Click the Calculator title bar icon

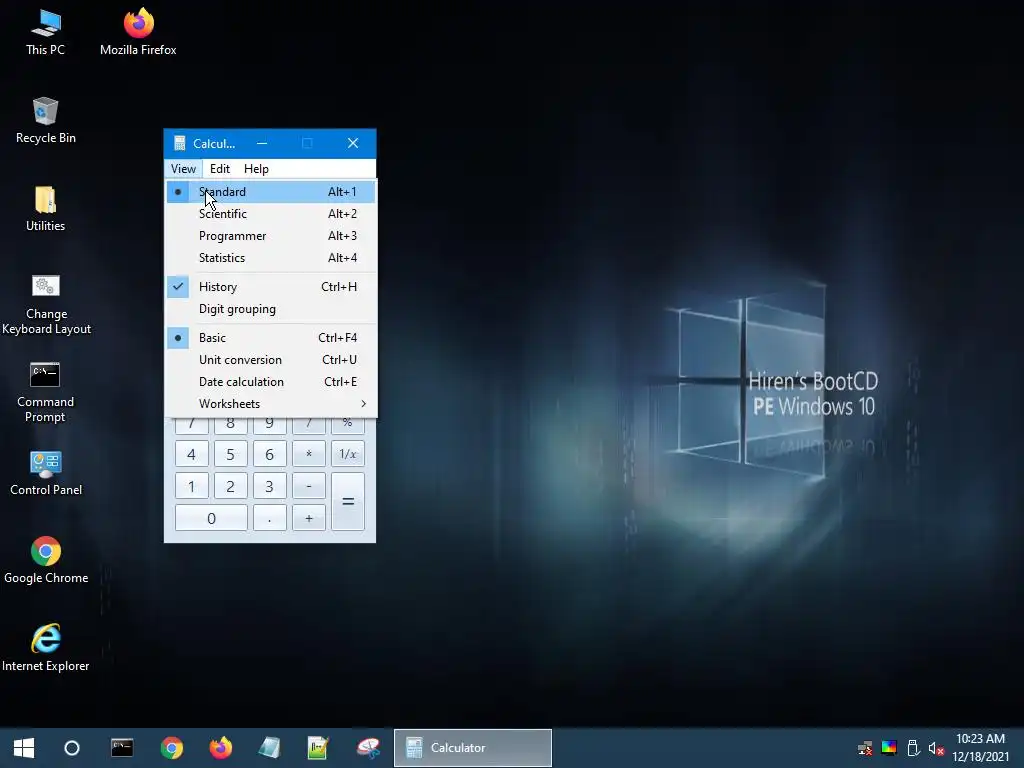(x=180, y=143)
